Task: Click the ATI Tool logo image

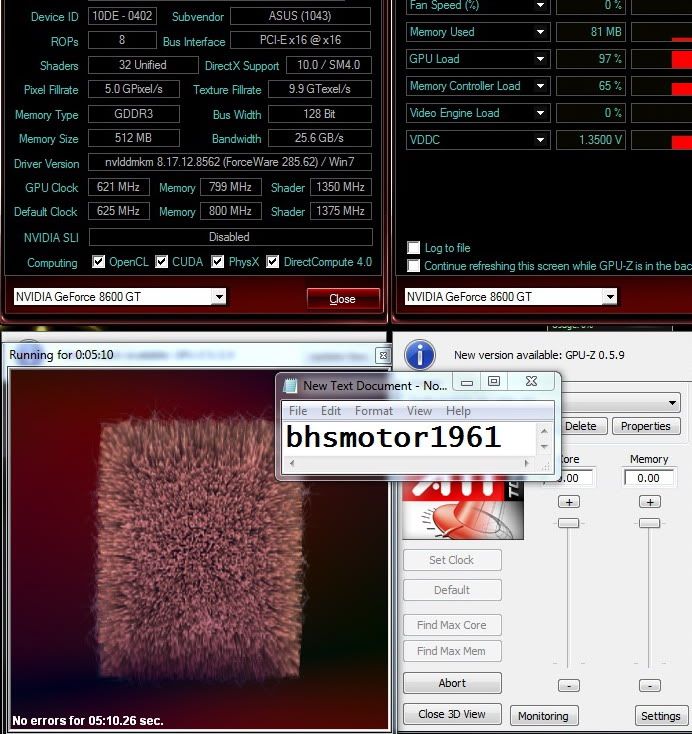Action: (x=463, y=508)
